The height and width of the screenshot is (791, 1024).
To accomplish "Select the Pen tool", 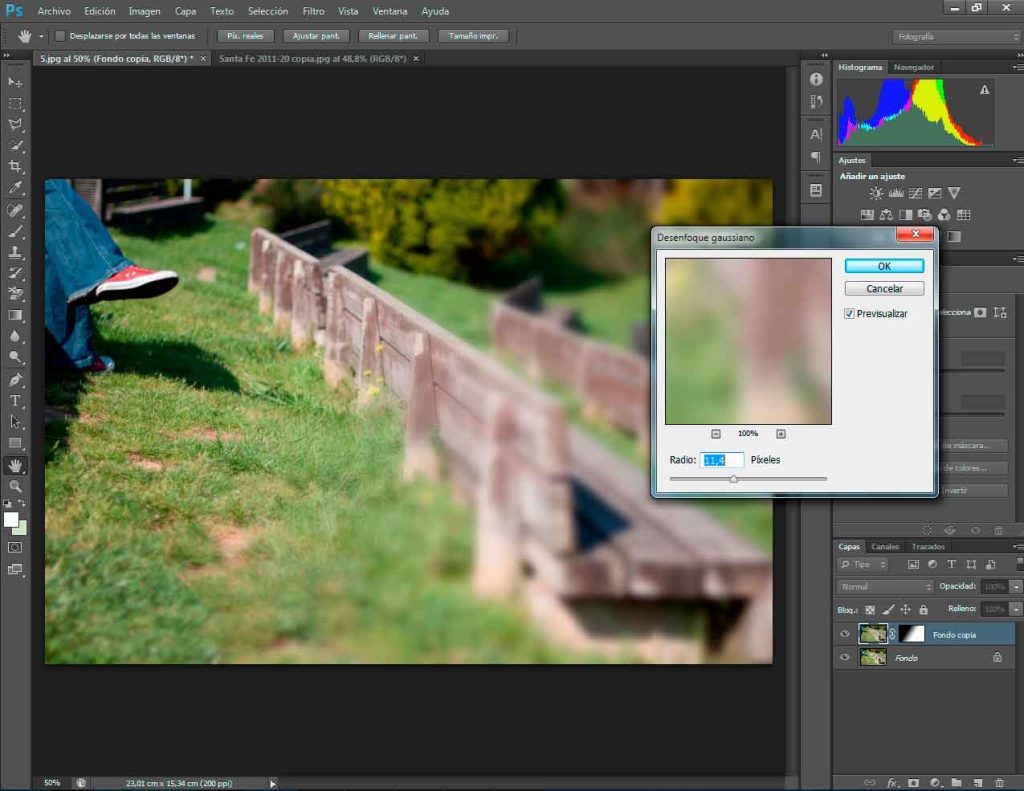I will (15, 379).
